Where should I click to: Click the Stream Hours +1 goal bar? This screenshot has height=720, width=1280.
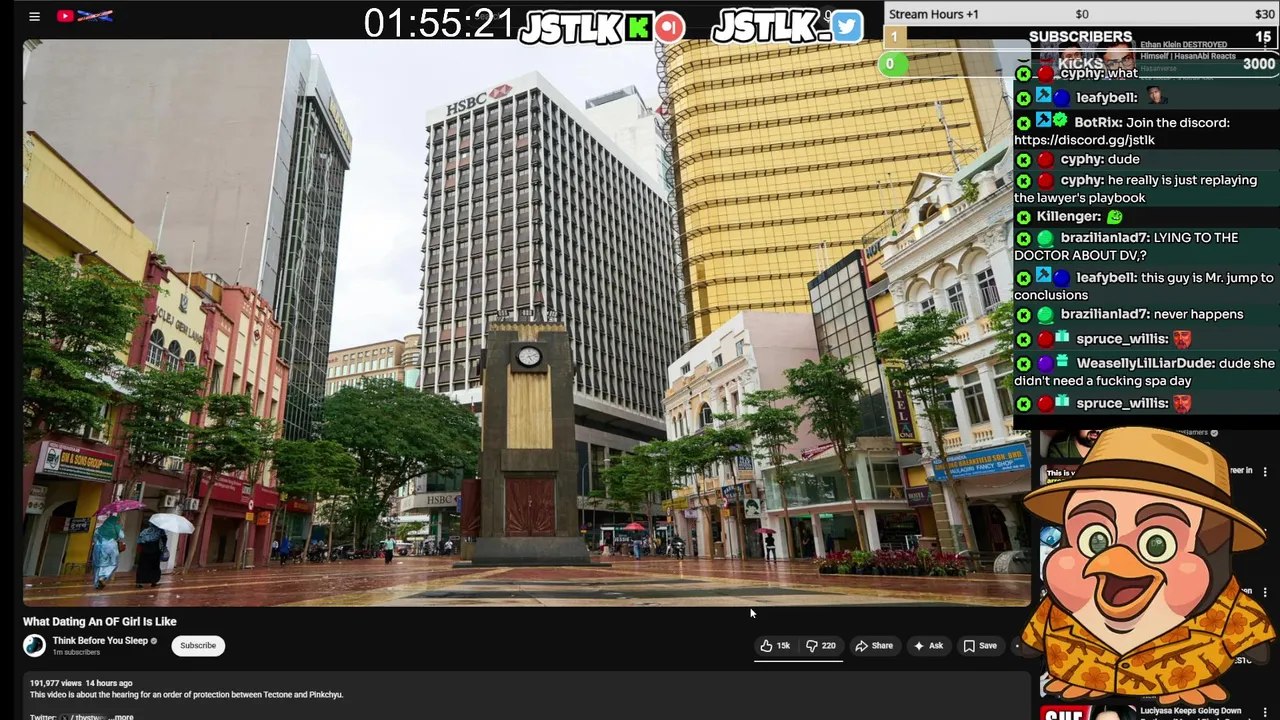coord(1081,14)
